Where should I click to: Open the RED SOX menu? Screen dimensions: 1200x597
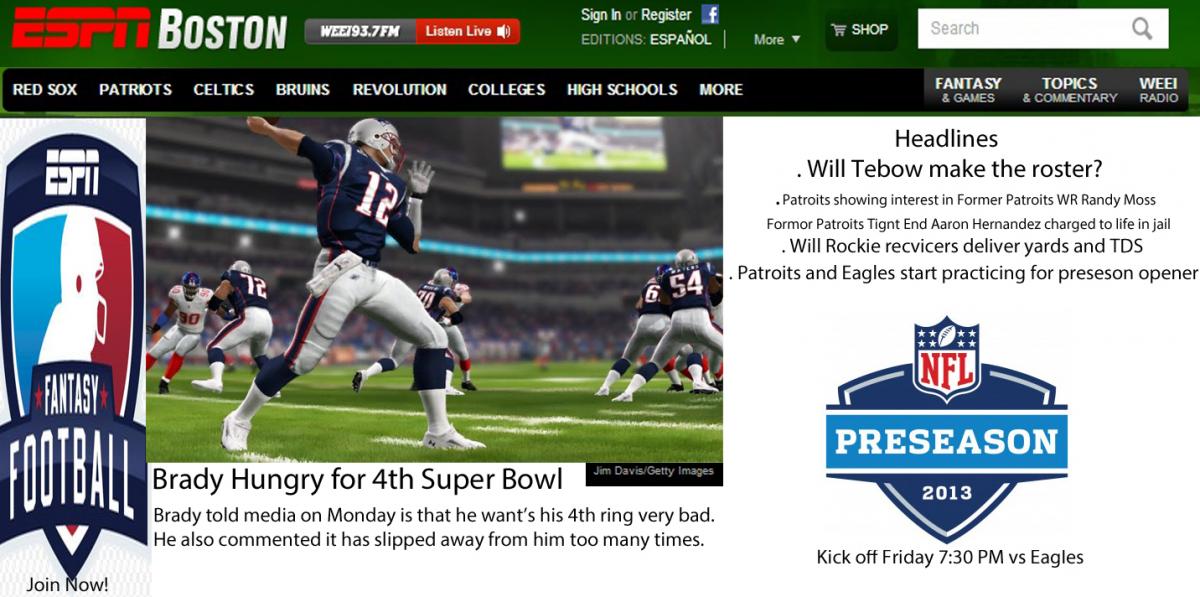[45, 90]
